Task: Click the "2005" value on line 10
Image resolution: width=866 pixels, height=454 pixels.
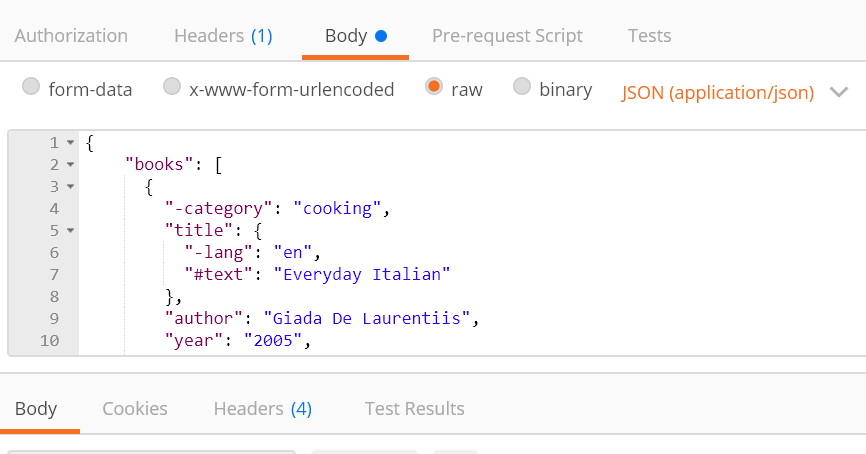Action: 273,341
